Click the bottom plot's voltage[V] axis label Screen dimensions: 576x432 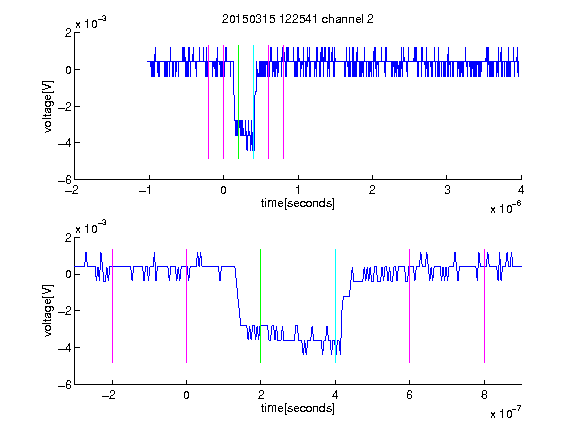[48, 310]
